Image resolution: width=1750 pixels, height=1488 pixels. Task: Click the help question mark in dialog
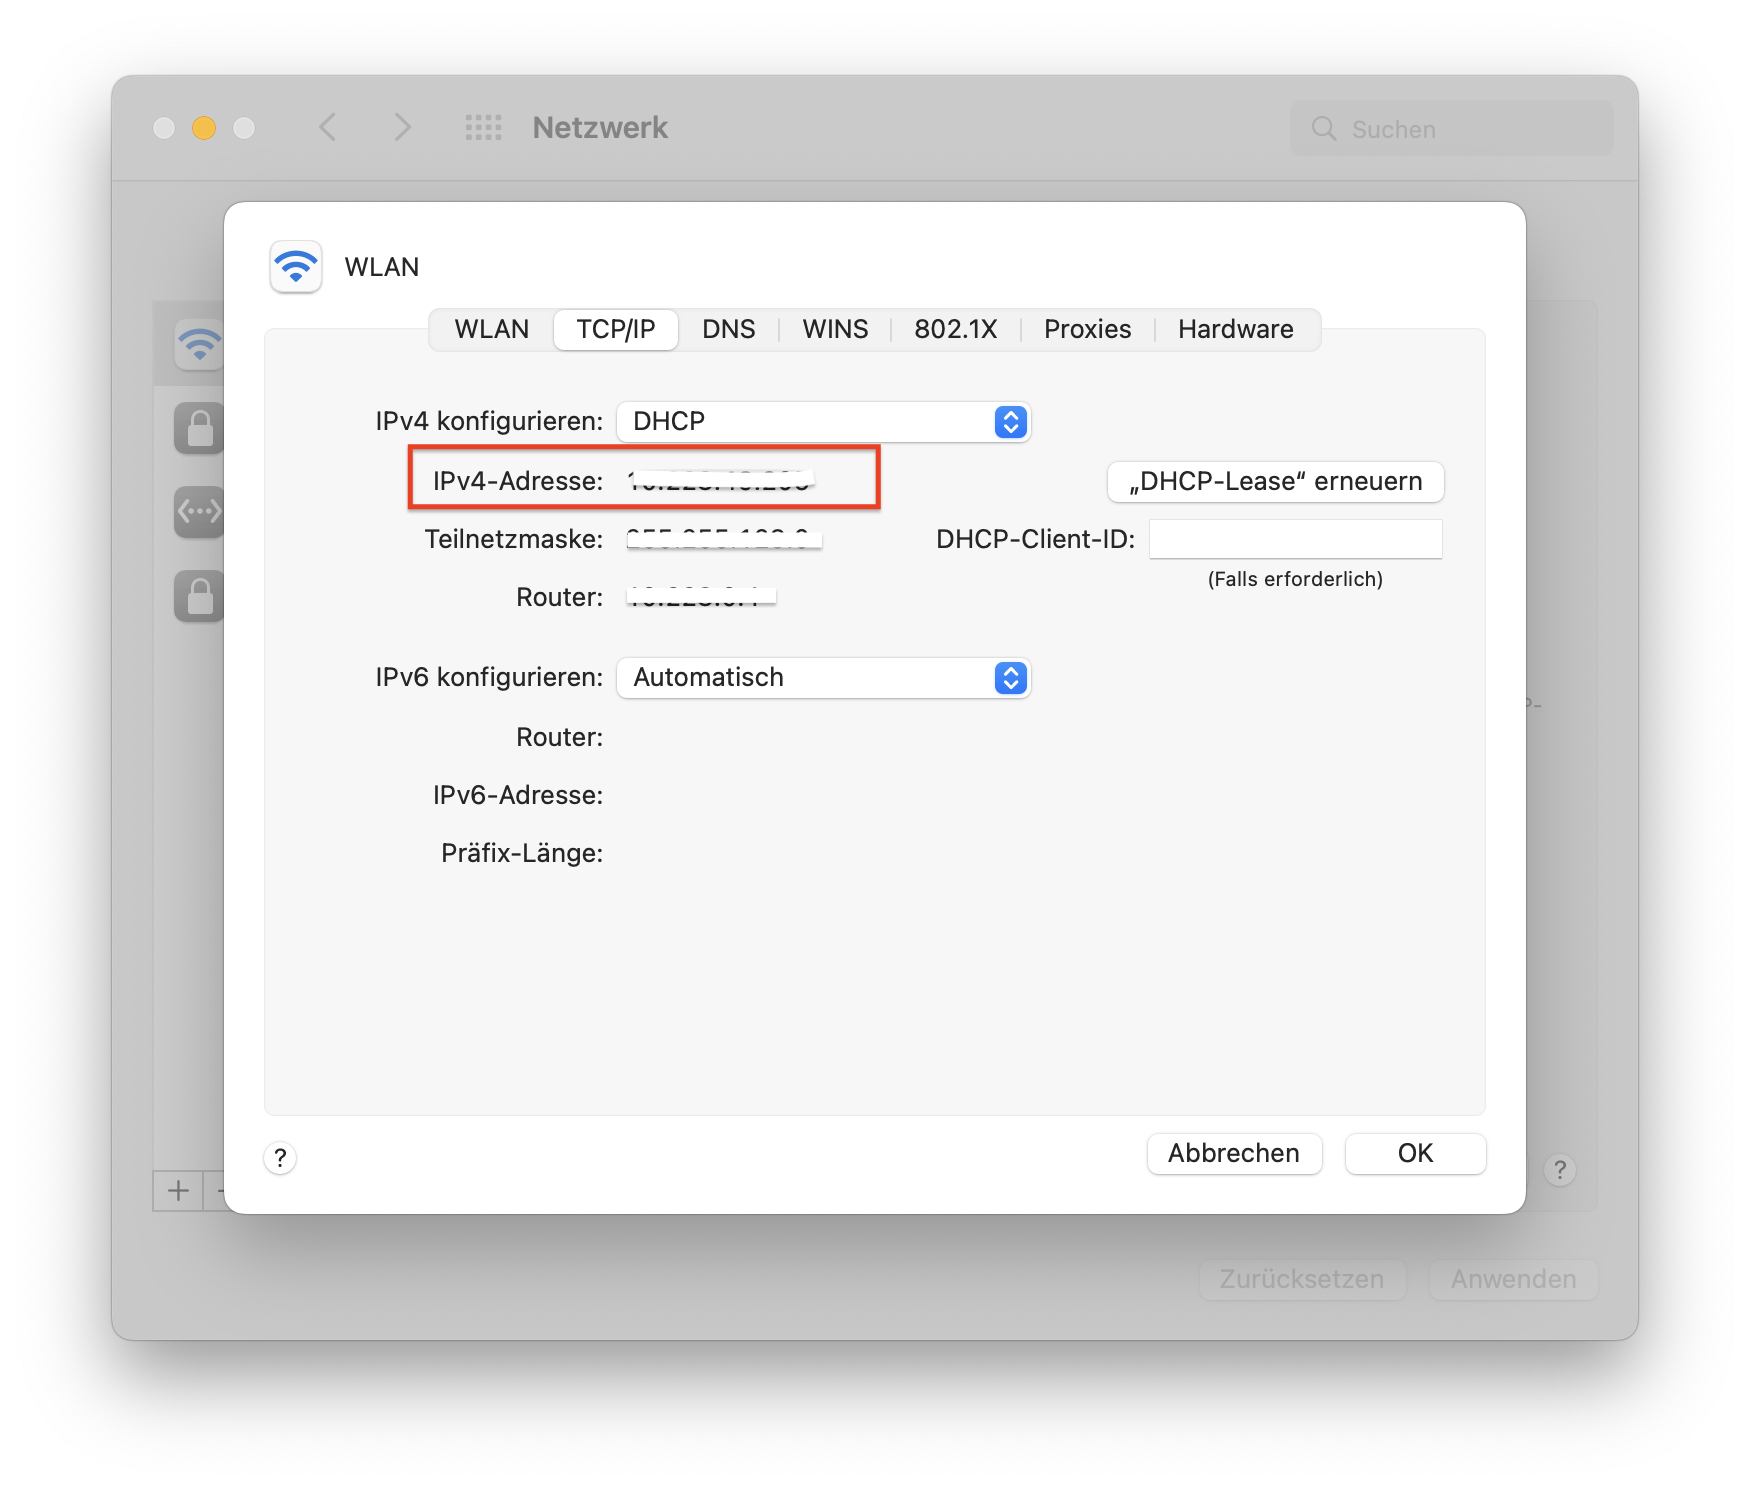tap(280, 1157)
